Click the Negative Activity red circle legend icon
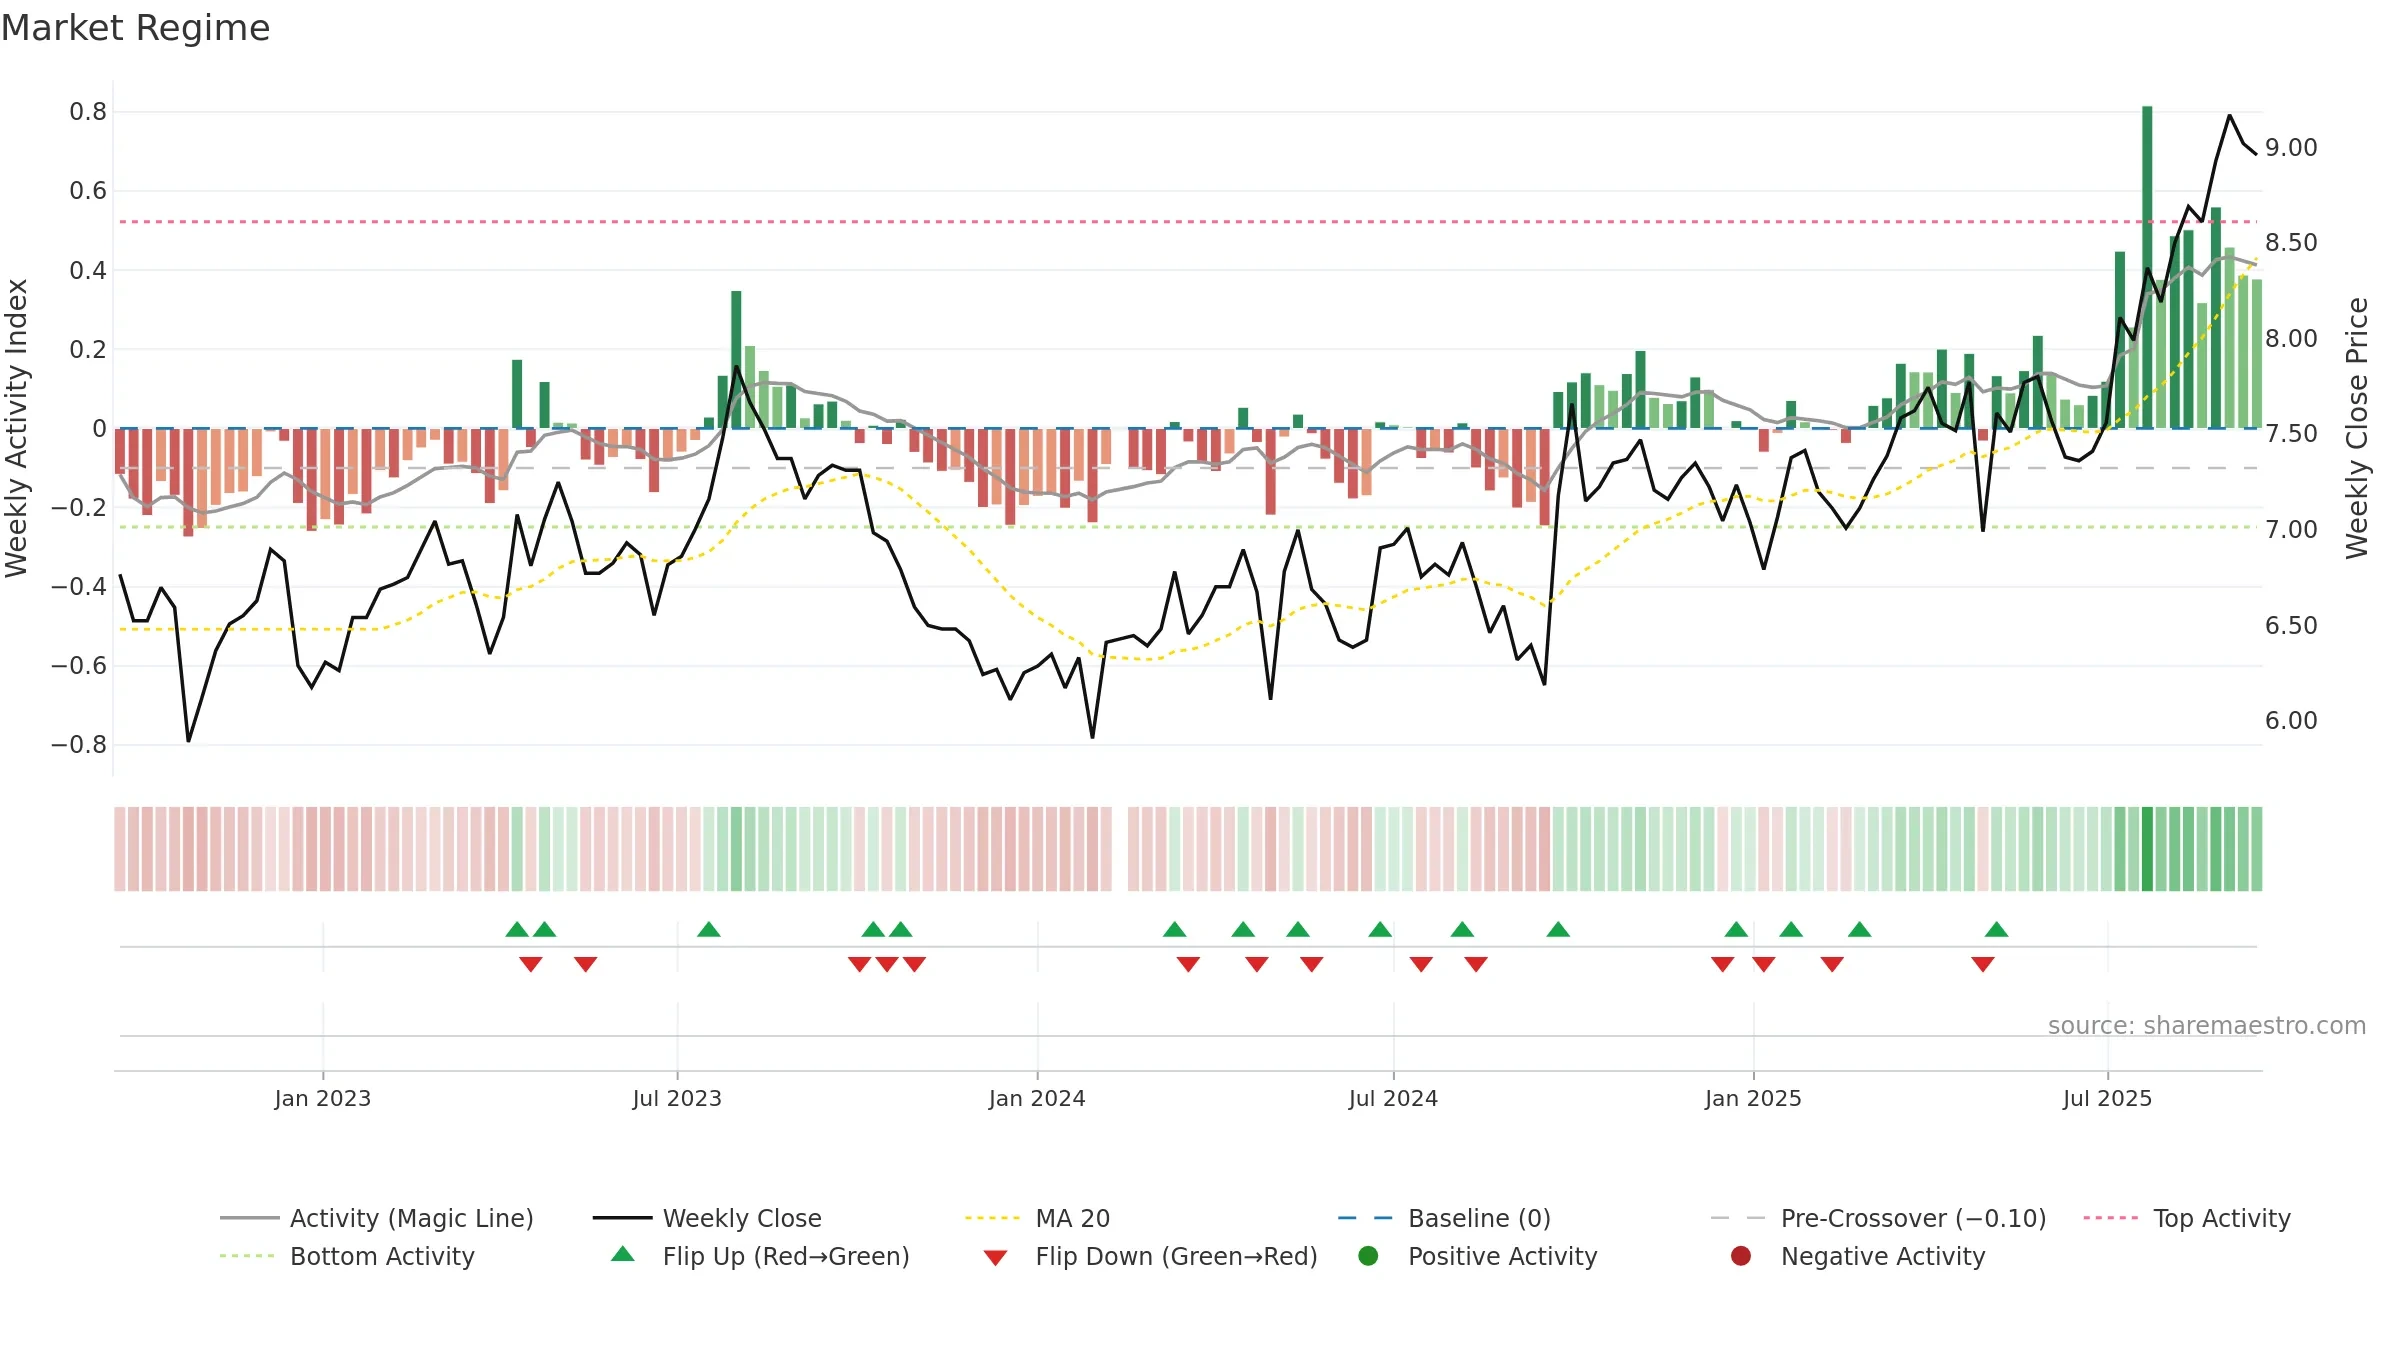Screen dimensions: 2400x1350 1741,1255
